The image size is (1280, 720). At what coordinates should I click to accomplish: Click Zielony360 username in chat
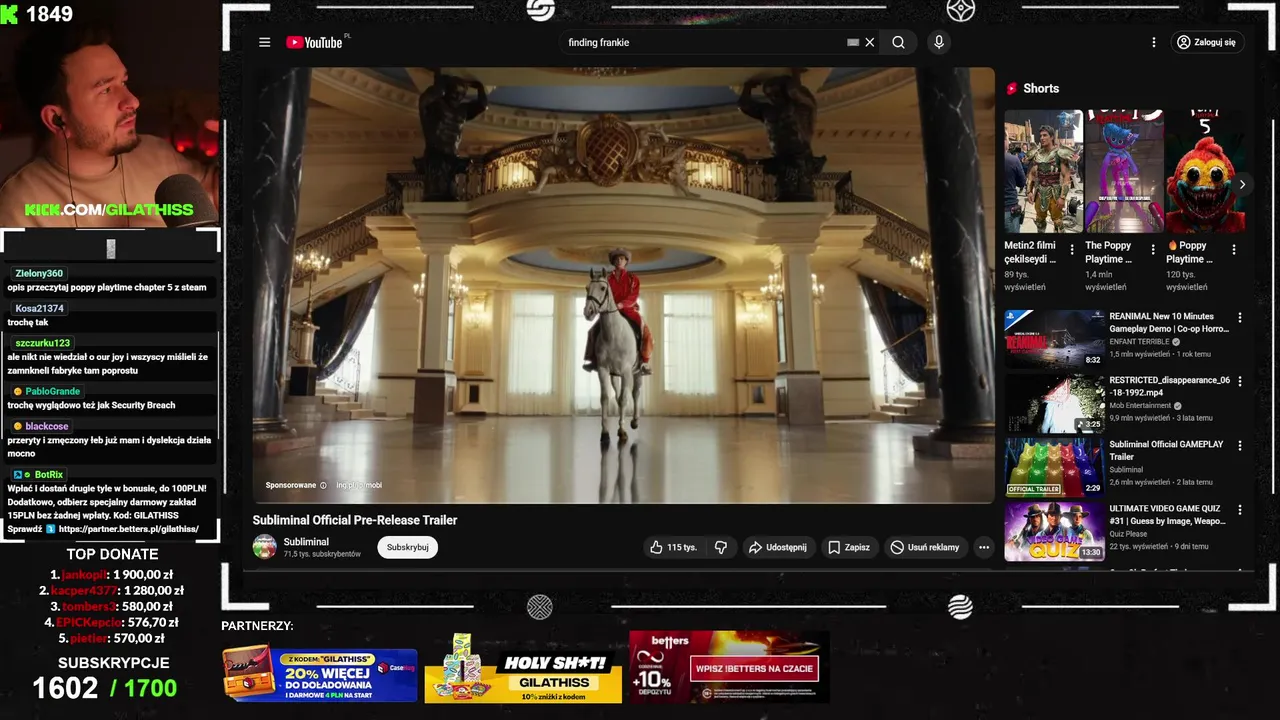click(39, 273)
